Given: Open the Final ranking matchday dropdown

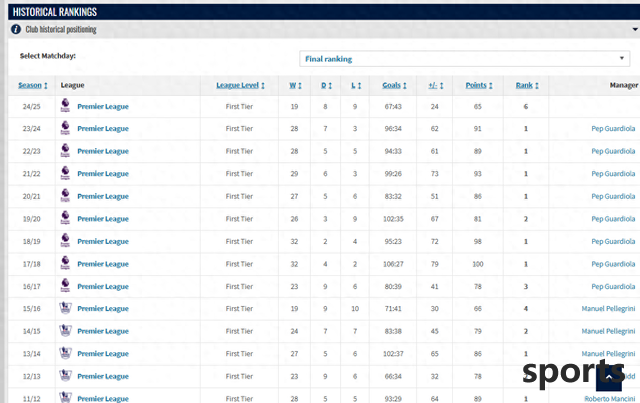Looking at the screenshot, I should [x=464, y=59].
